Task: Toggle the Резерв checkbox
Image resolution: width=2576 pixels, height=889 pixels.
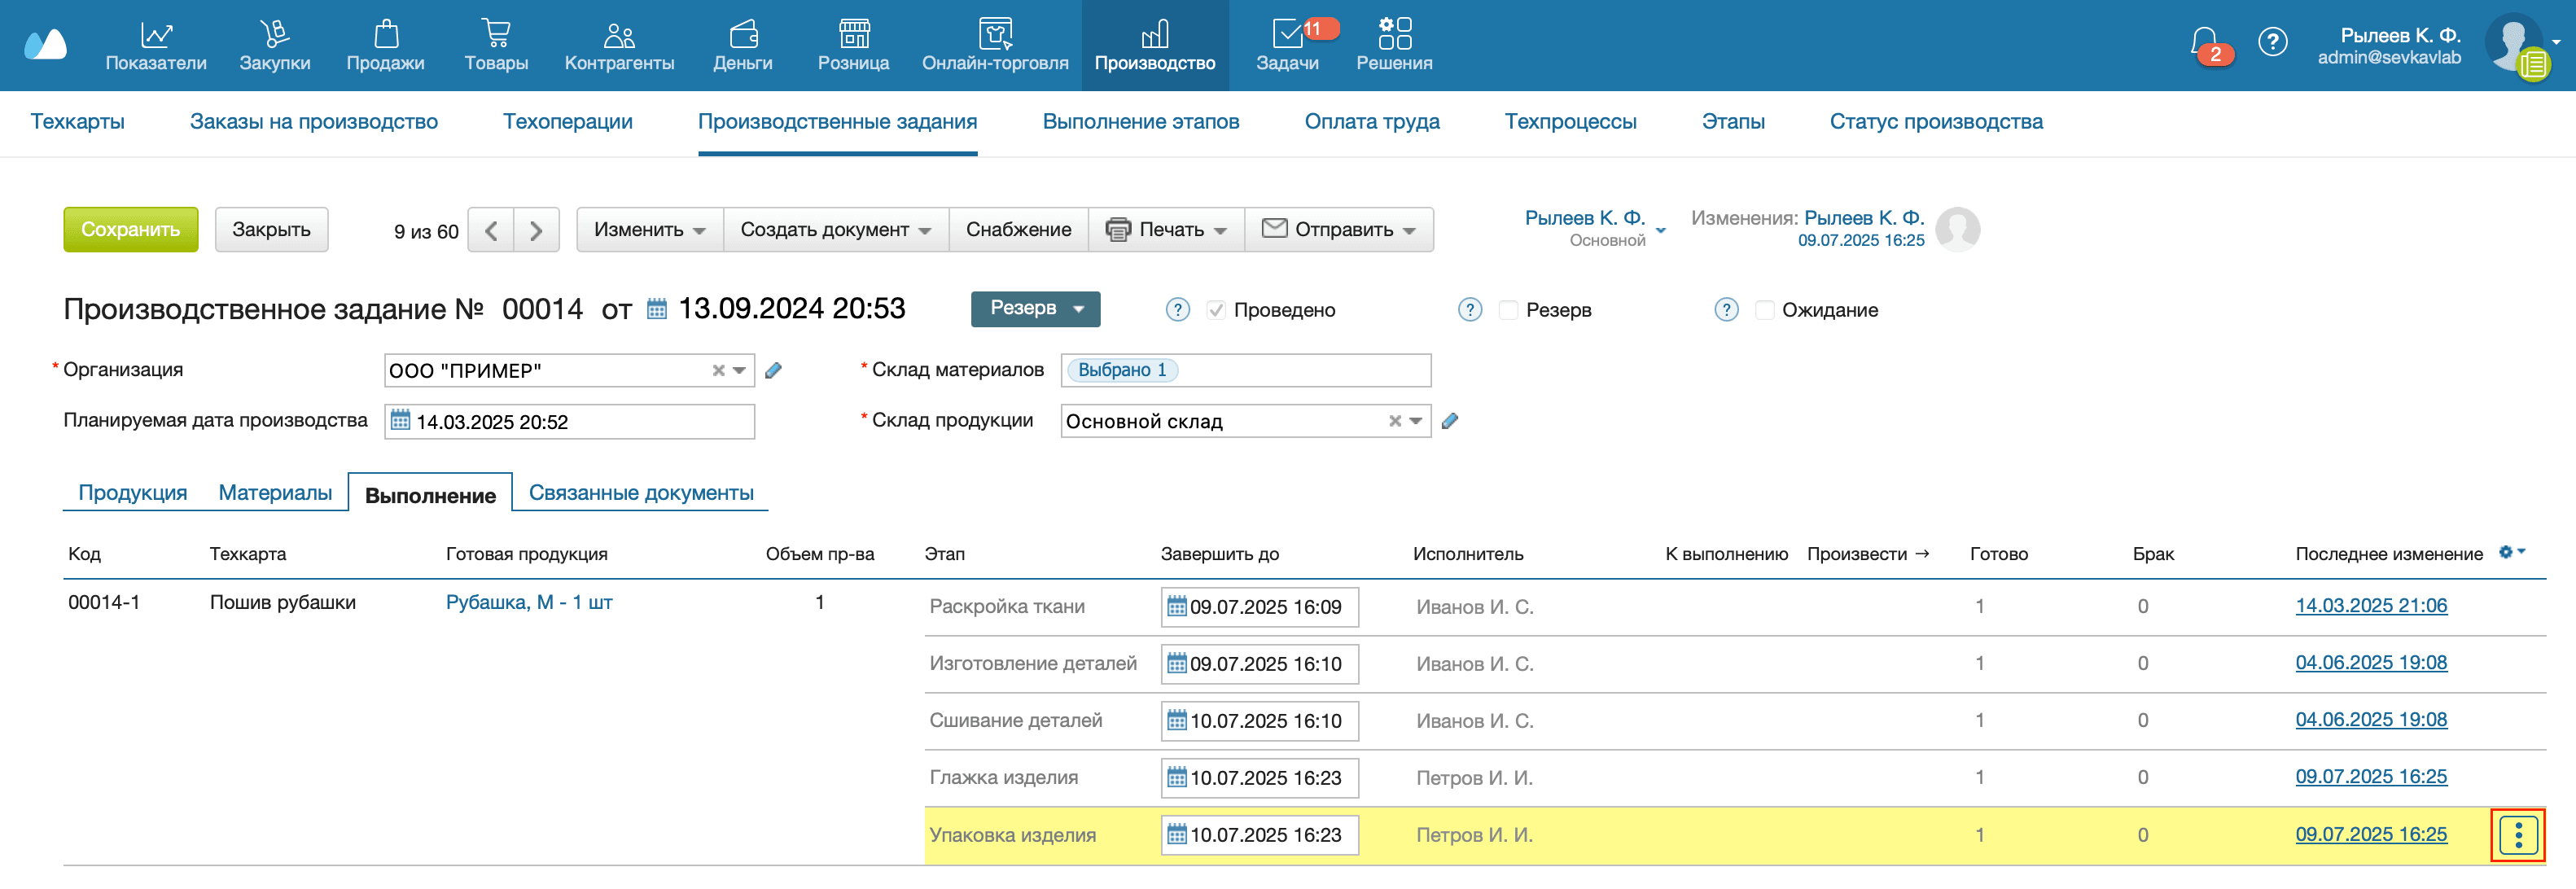Action: 1507,310
